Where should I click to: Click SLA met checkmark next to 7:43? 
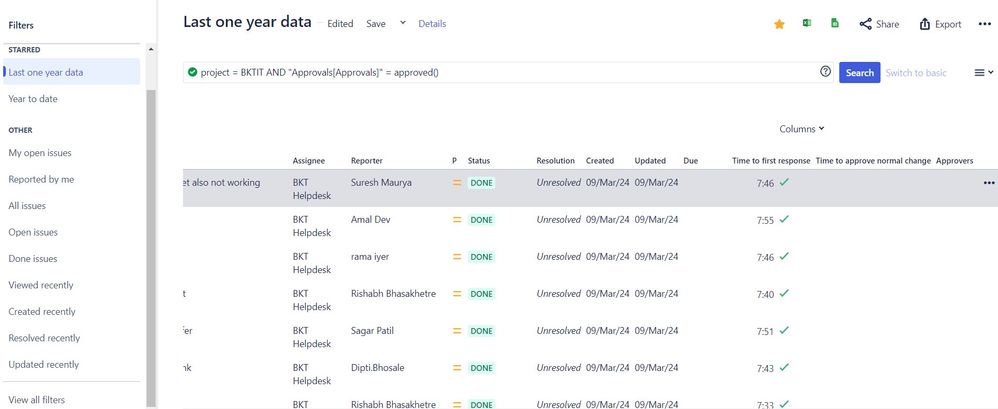click(784, 367)
